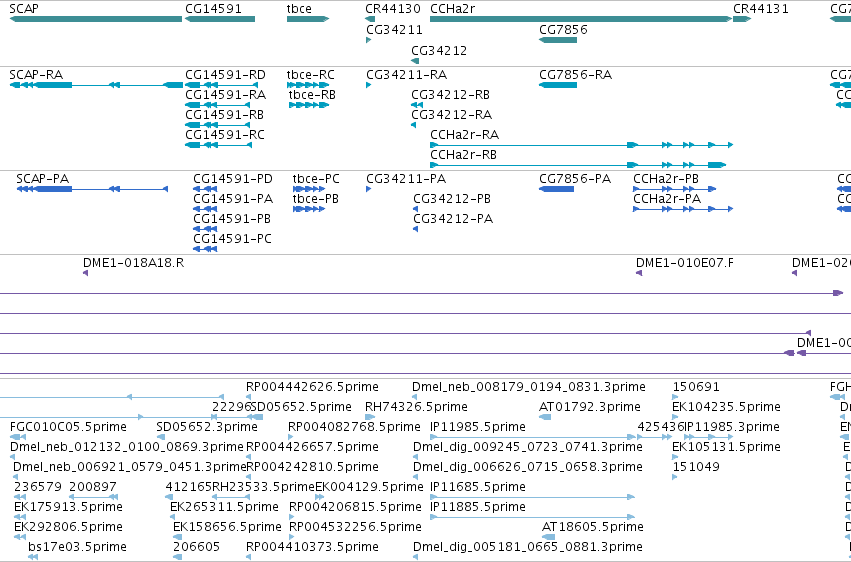Select the CR44130 gene label

[393, 9]
